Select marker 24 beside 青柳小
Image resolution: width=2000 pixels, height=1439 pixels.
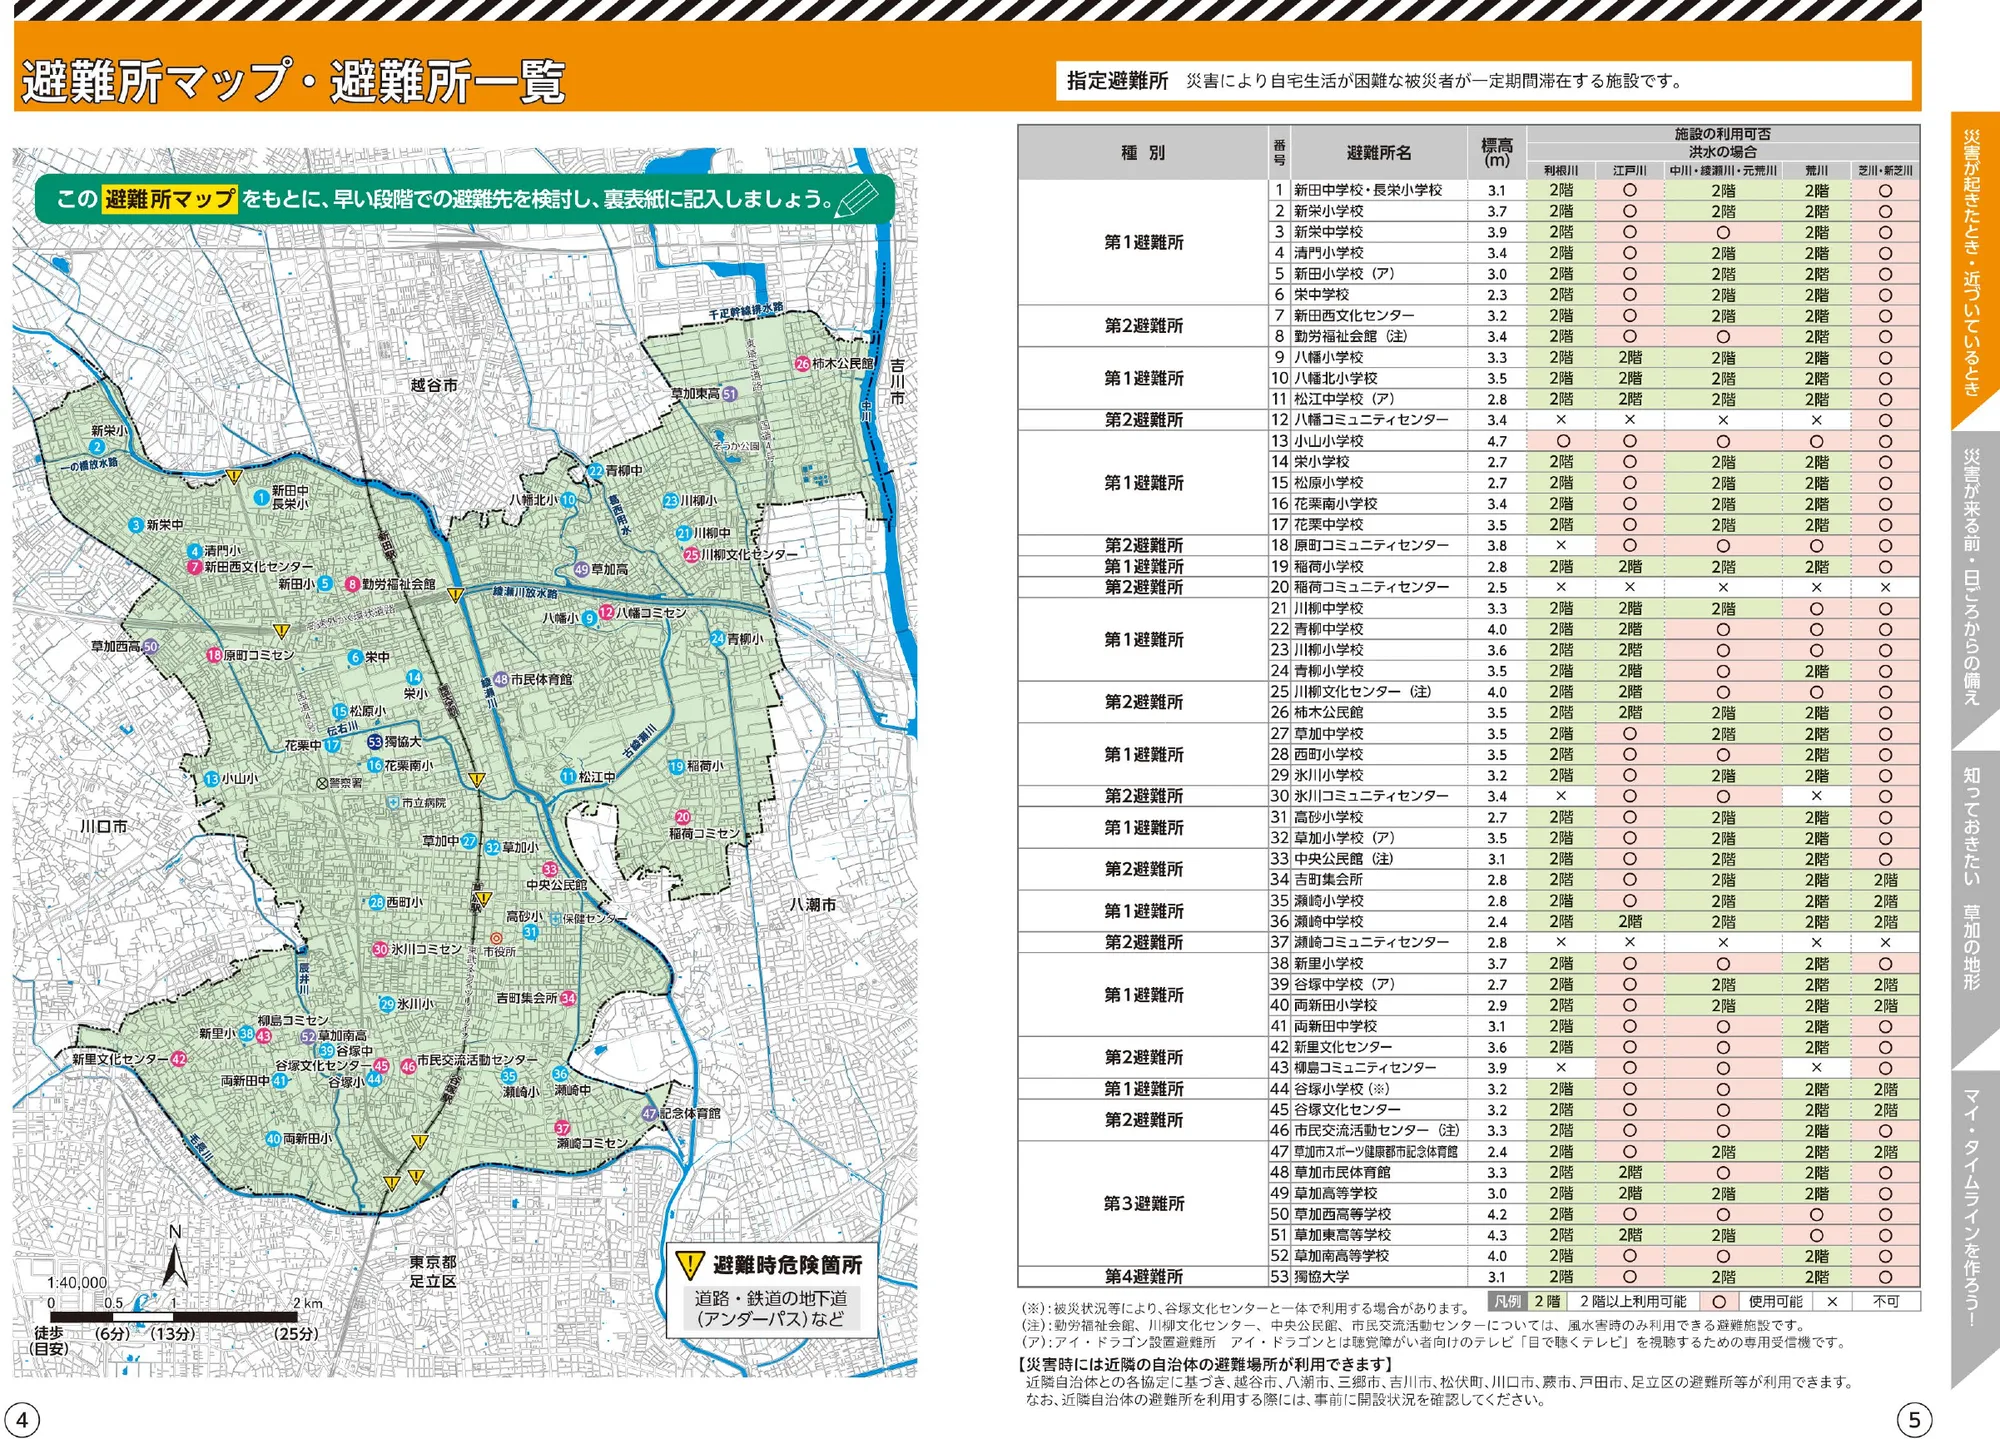point(717,639)
